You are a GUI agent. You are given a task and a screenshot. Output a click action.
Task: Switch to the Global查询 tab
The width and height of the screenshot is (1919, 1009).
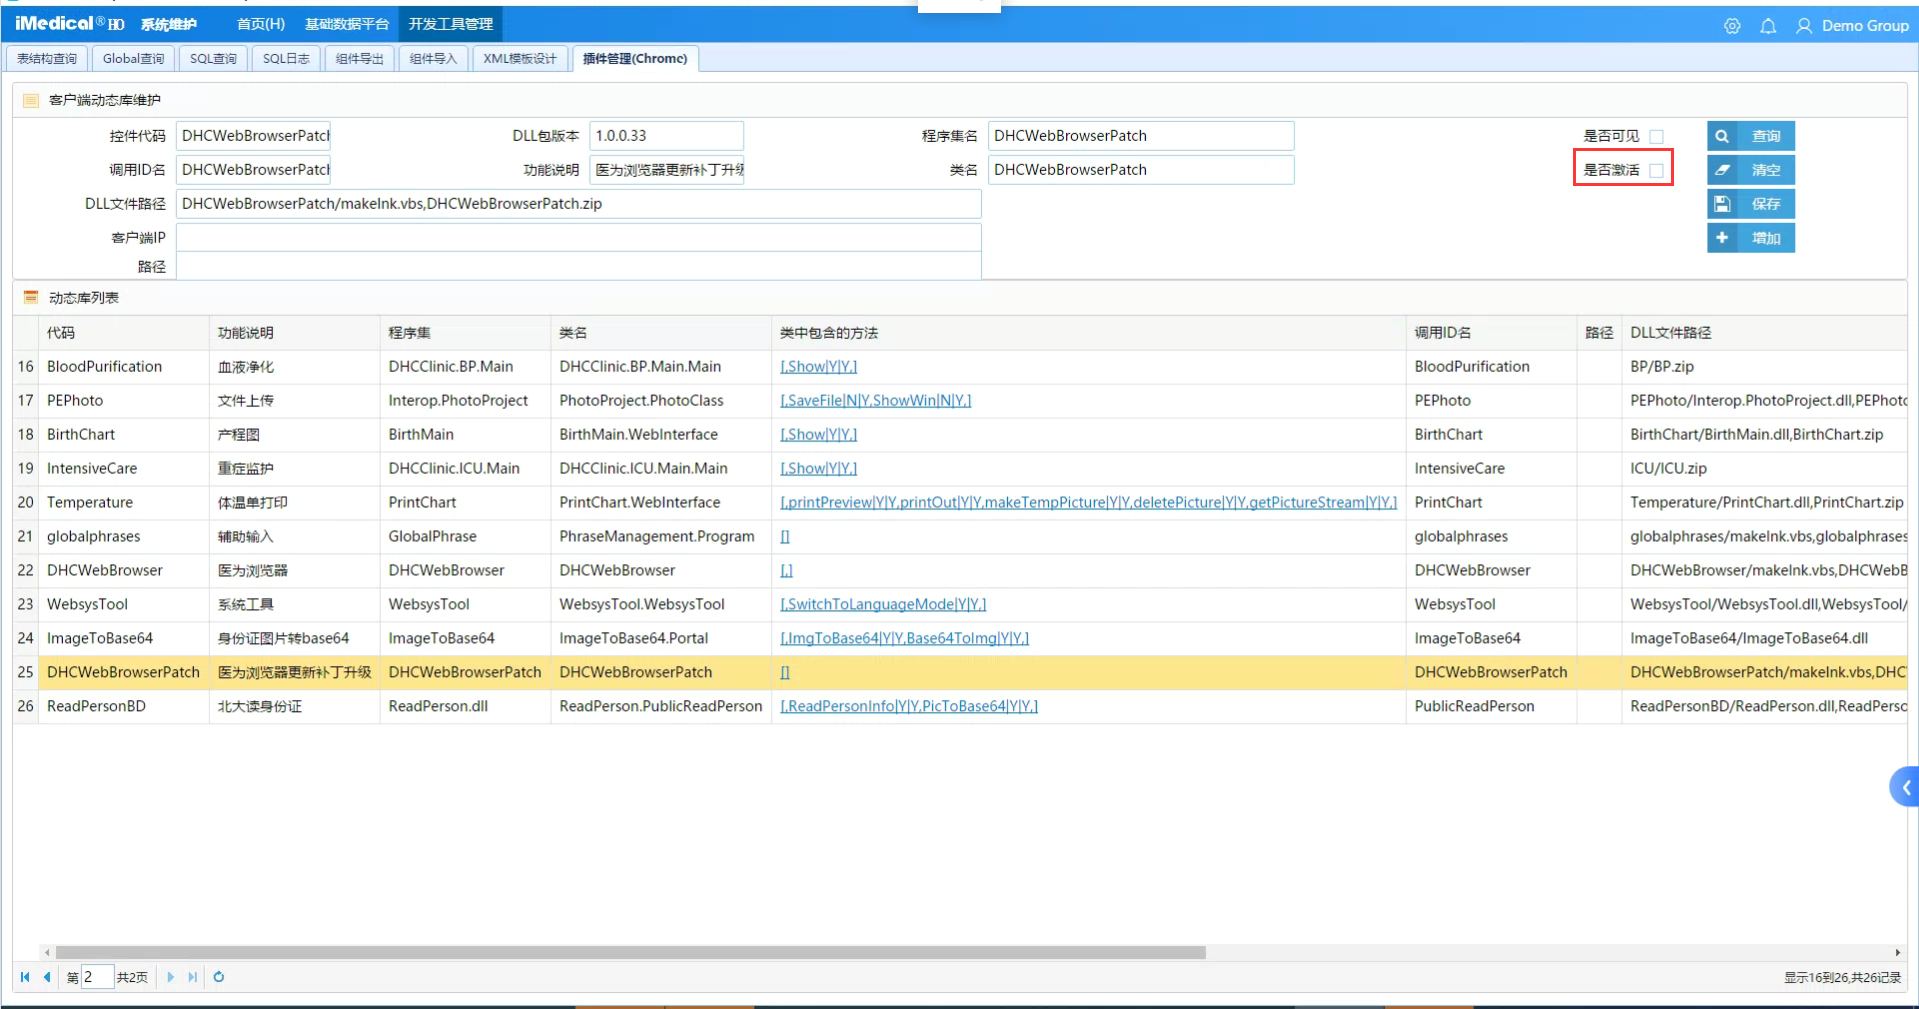pos(133,59)
